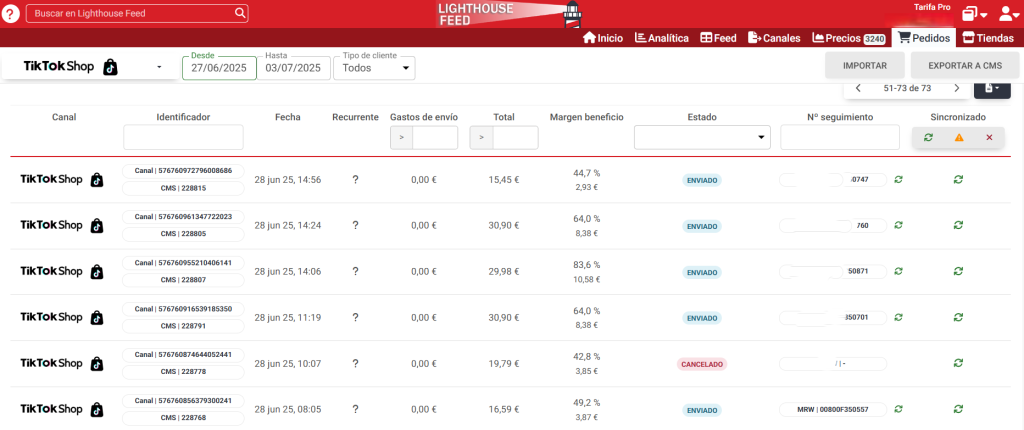Open the Tiendas tab

988,38
